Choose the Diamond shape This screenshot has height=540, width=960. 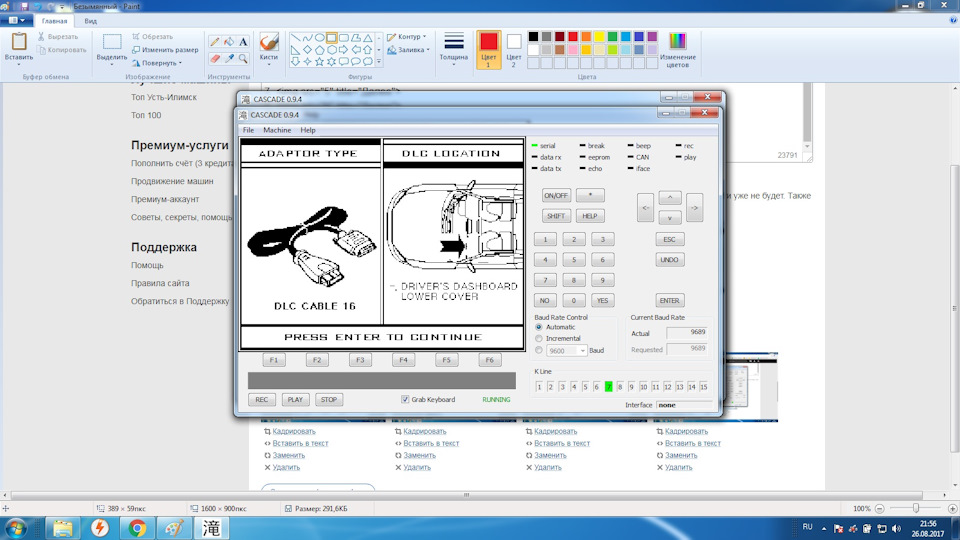(x=307, y=50)
